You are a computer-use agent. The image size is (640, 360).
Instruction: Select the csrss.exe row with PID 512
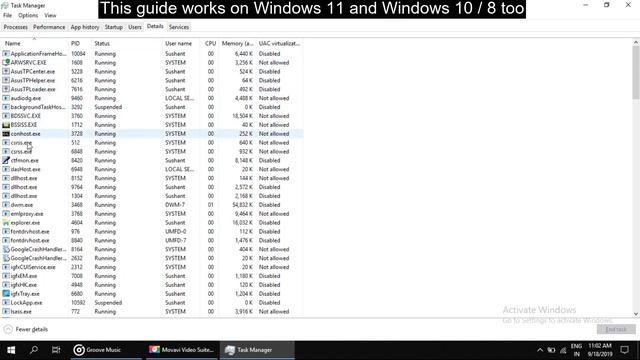(x=152, y=143)
